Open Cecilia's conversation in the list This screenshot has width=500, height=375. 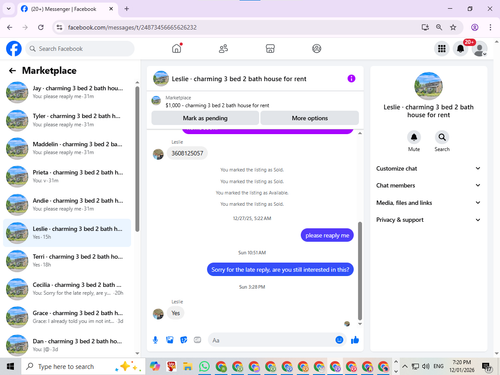coord(67,289)
